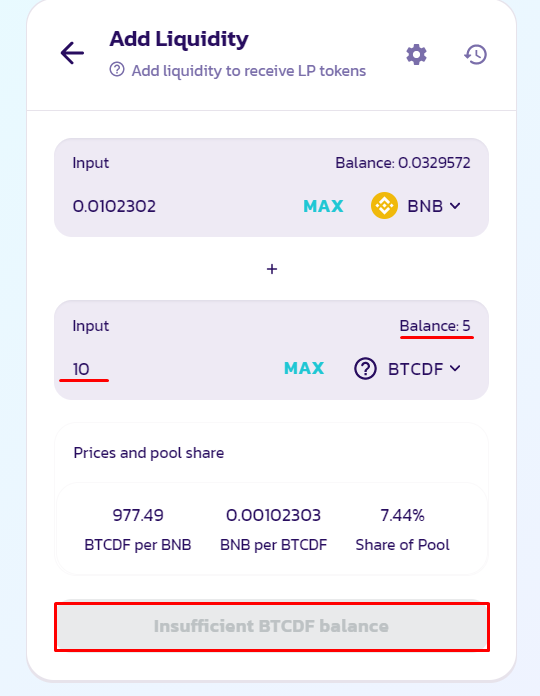Click the BNB coin logo
The height and width of the screenshot is (696, 540).
pos(384,206)
